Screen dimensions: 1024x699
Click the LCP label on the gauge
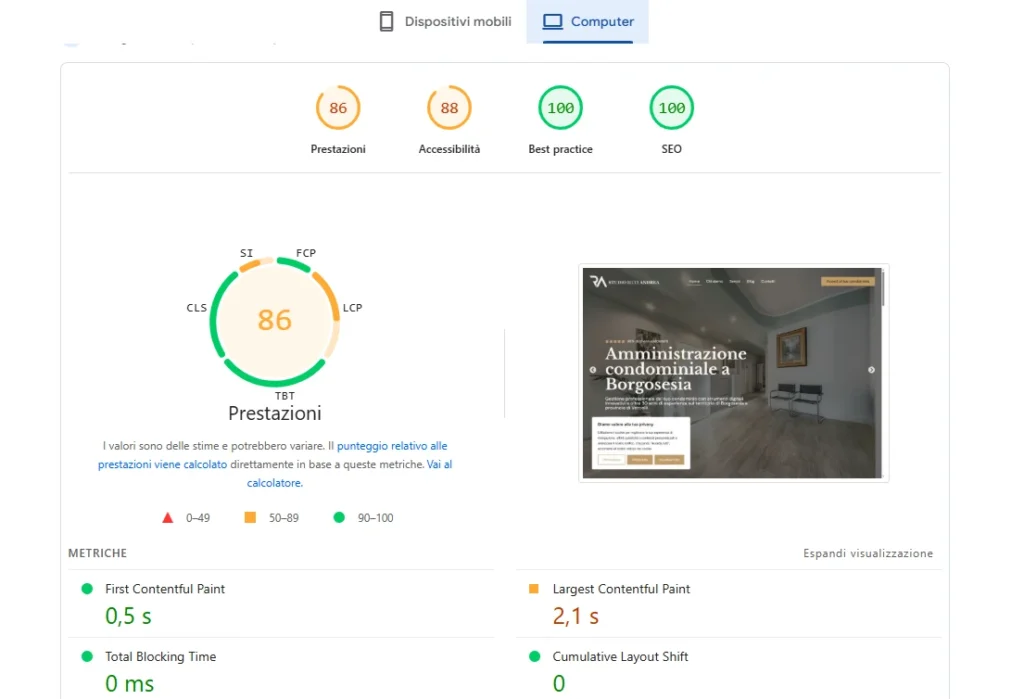(x=352, y=308)
